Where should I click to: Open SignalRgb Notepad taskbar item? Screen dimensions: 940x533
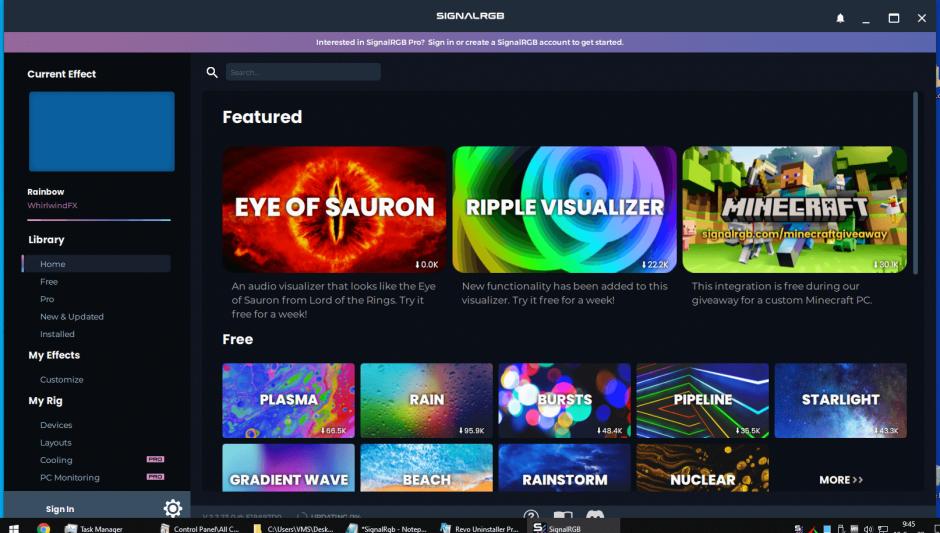pyautogui.click(x=386, y=528)
